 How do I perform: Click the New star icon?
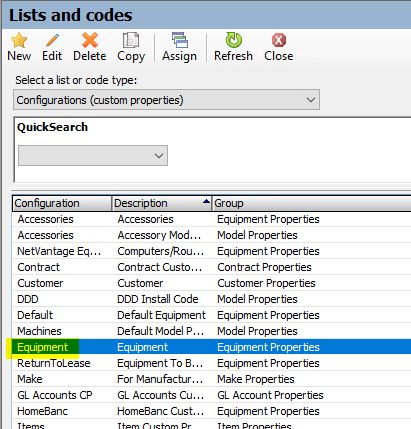19,40
